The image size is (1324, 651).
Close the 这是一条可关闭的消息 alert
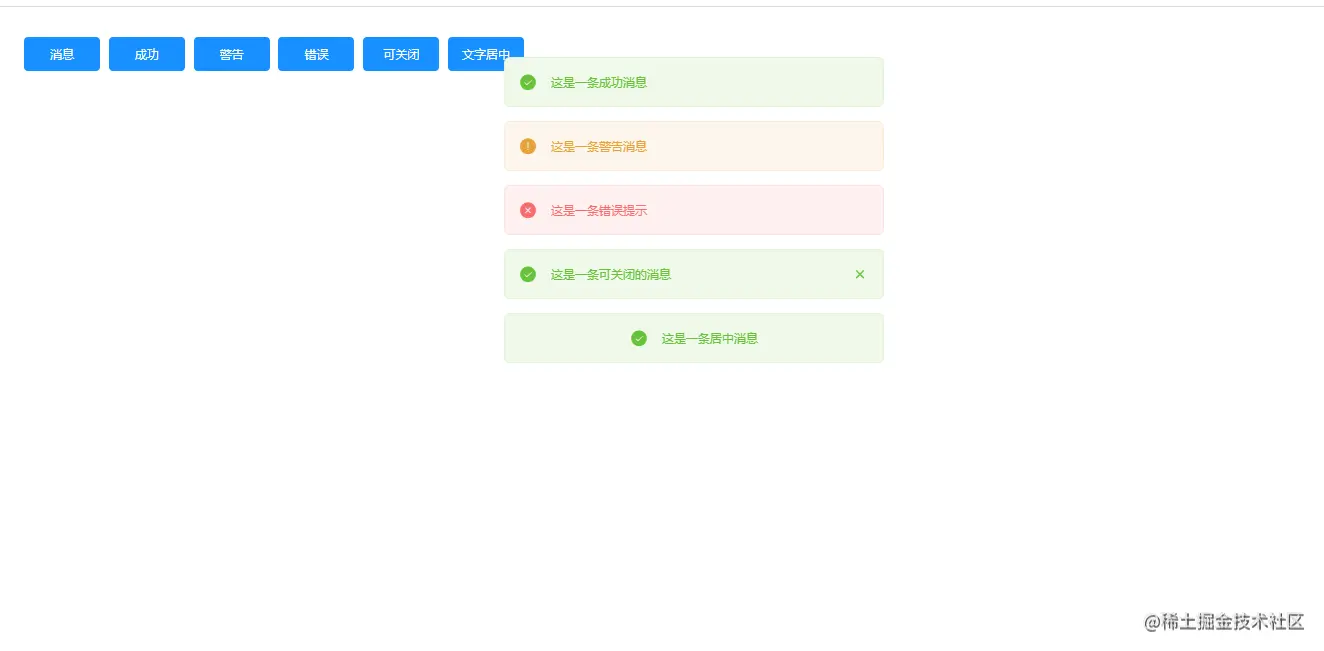tap(860, 274)
